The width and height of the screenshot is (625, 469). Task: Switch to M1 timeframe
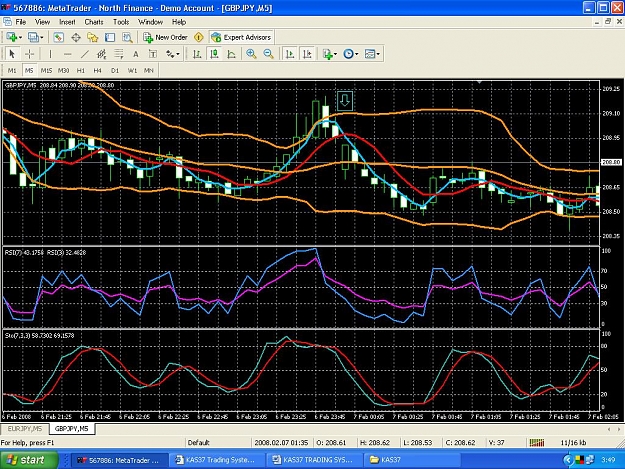[12, 71]
